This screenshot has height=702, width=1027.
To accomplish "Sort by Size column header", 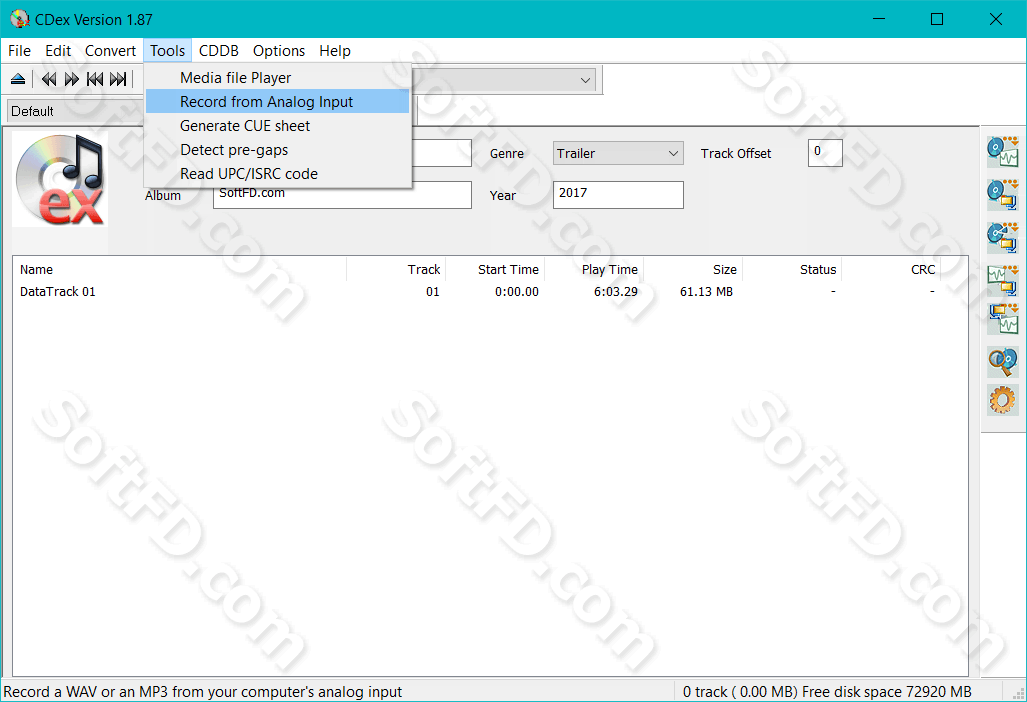I will [692, 270].
